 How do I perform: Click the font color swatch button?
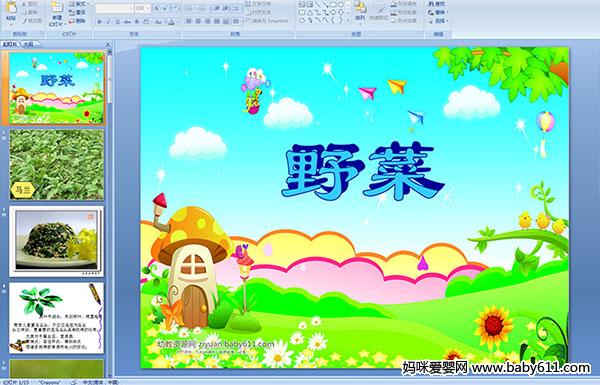pyautogui.click(x=171, y=22)
